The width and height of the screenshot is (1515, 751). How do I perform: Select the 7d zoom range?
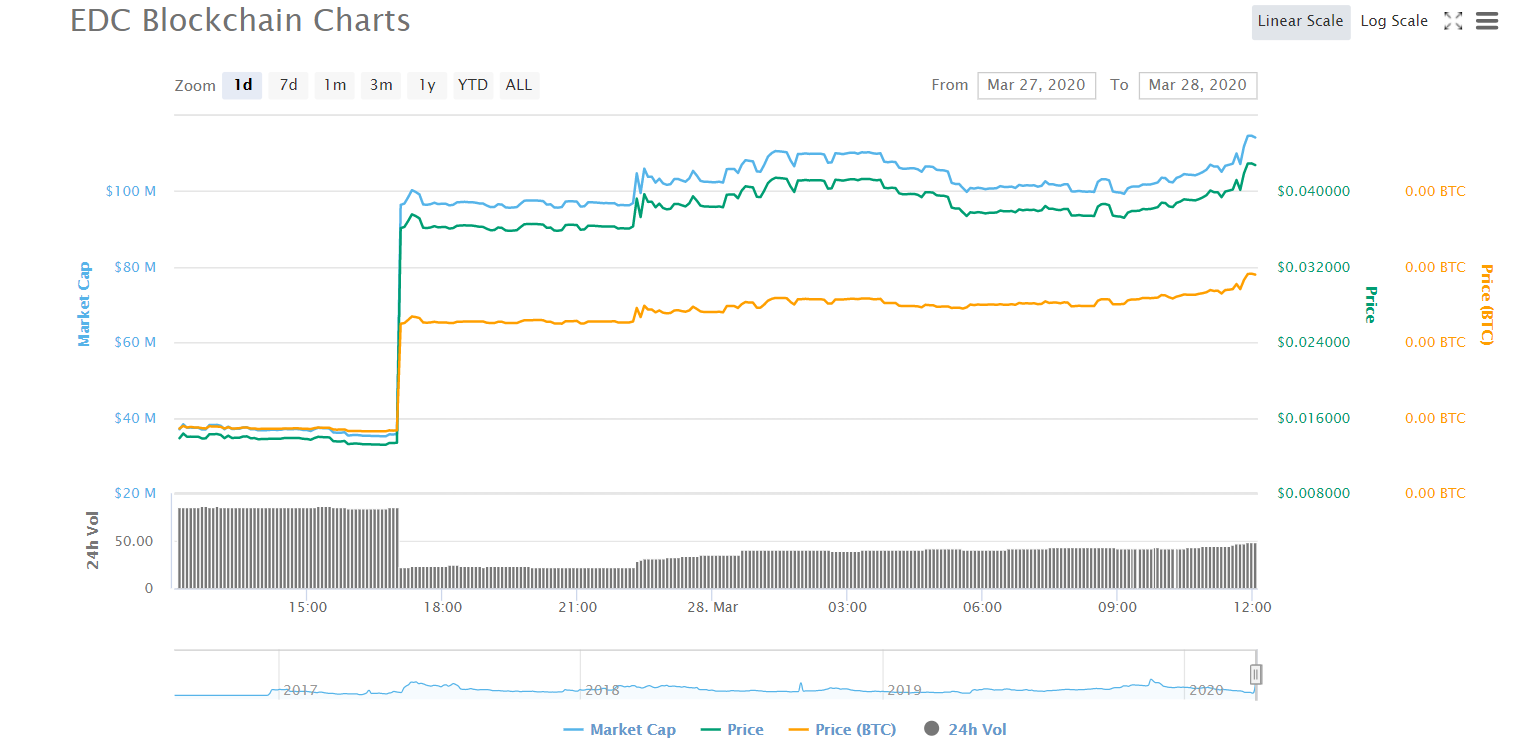click(x=288, y=85)
